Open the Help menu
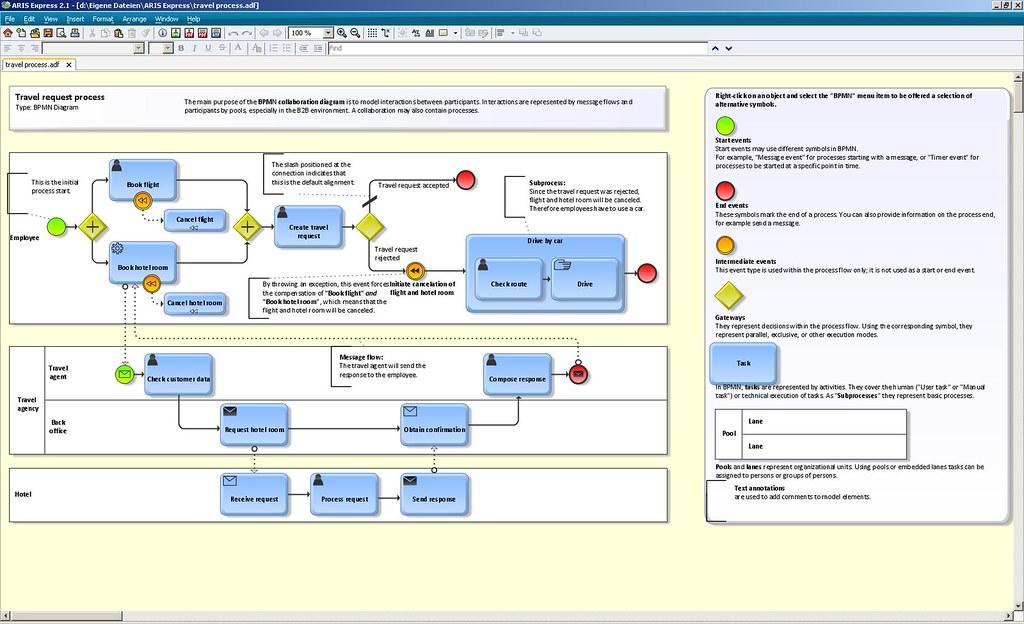 pos(193,19)
